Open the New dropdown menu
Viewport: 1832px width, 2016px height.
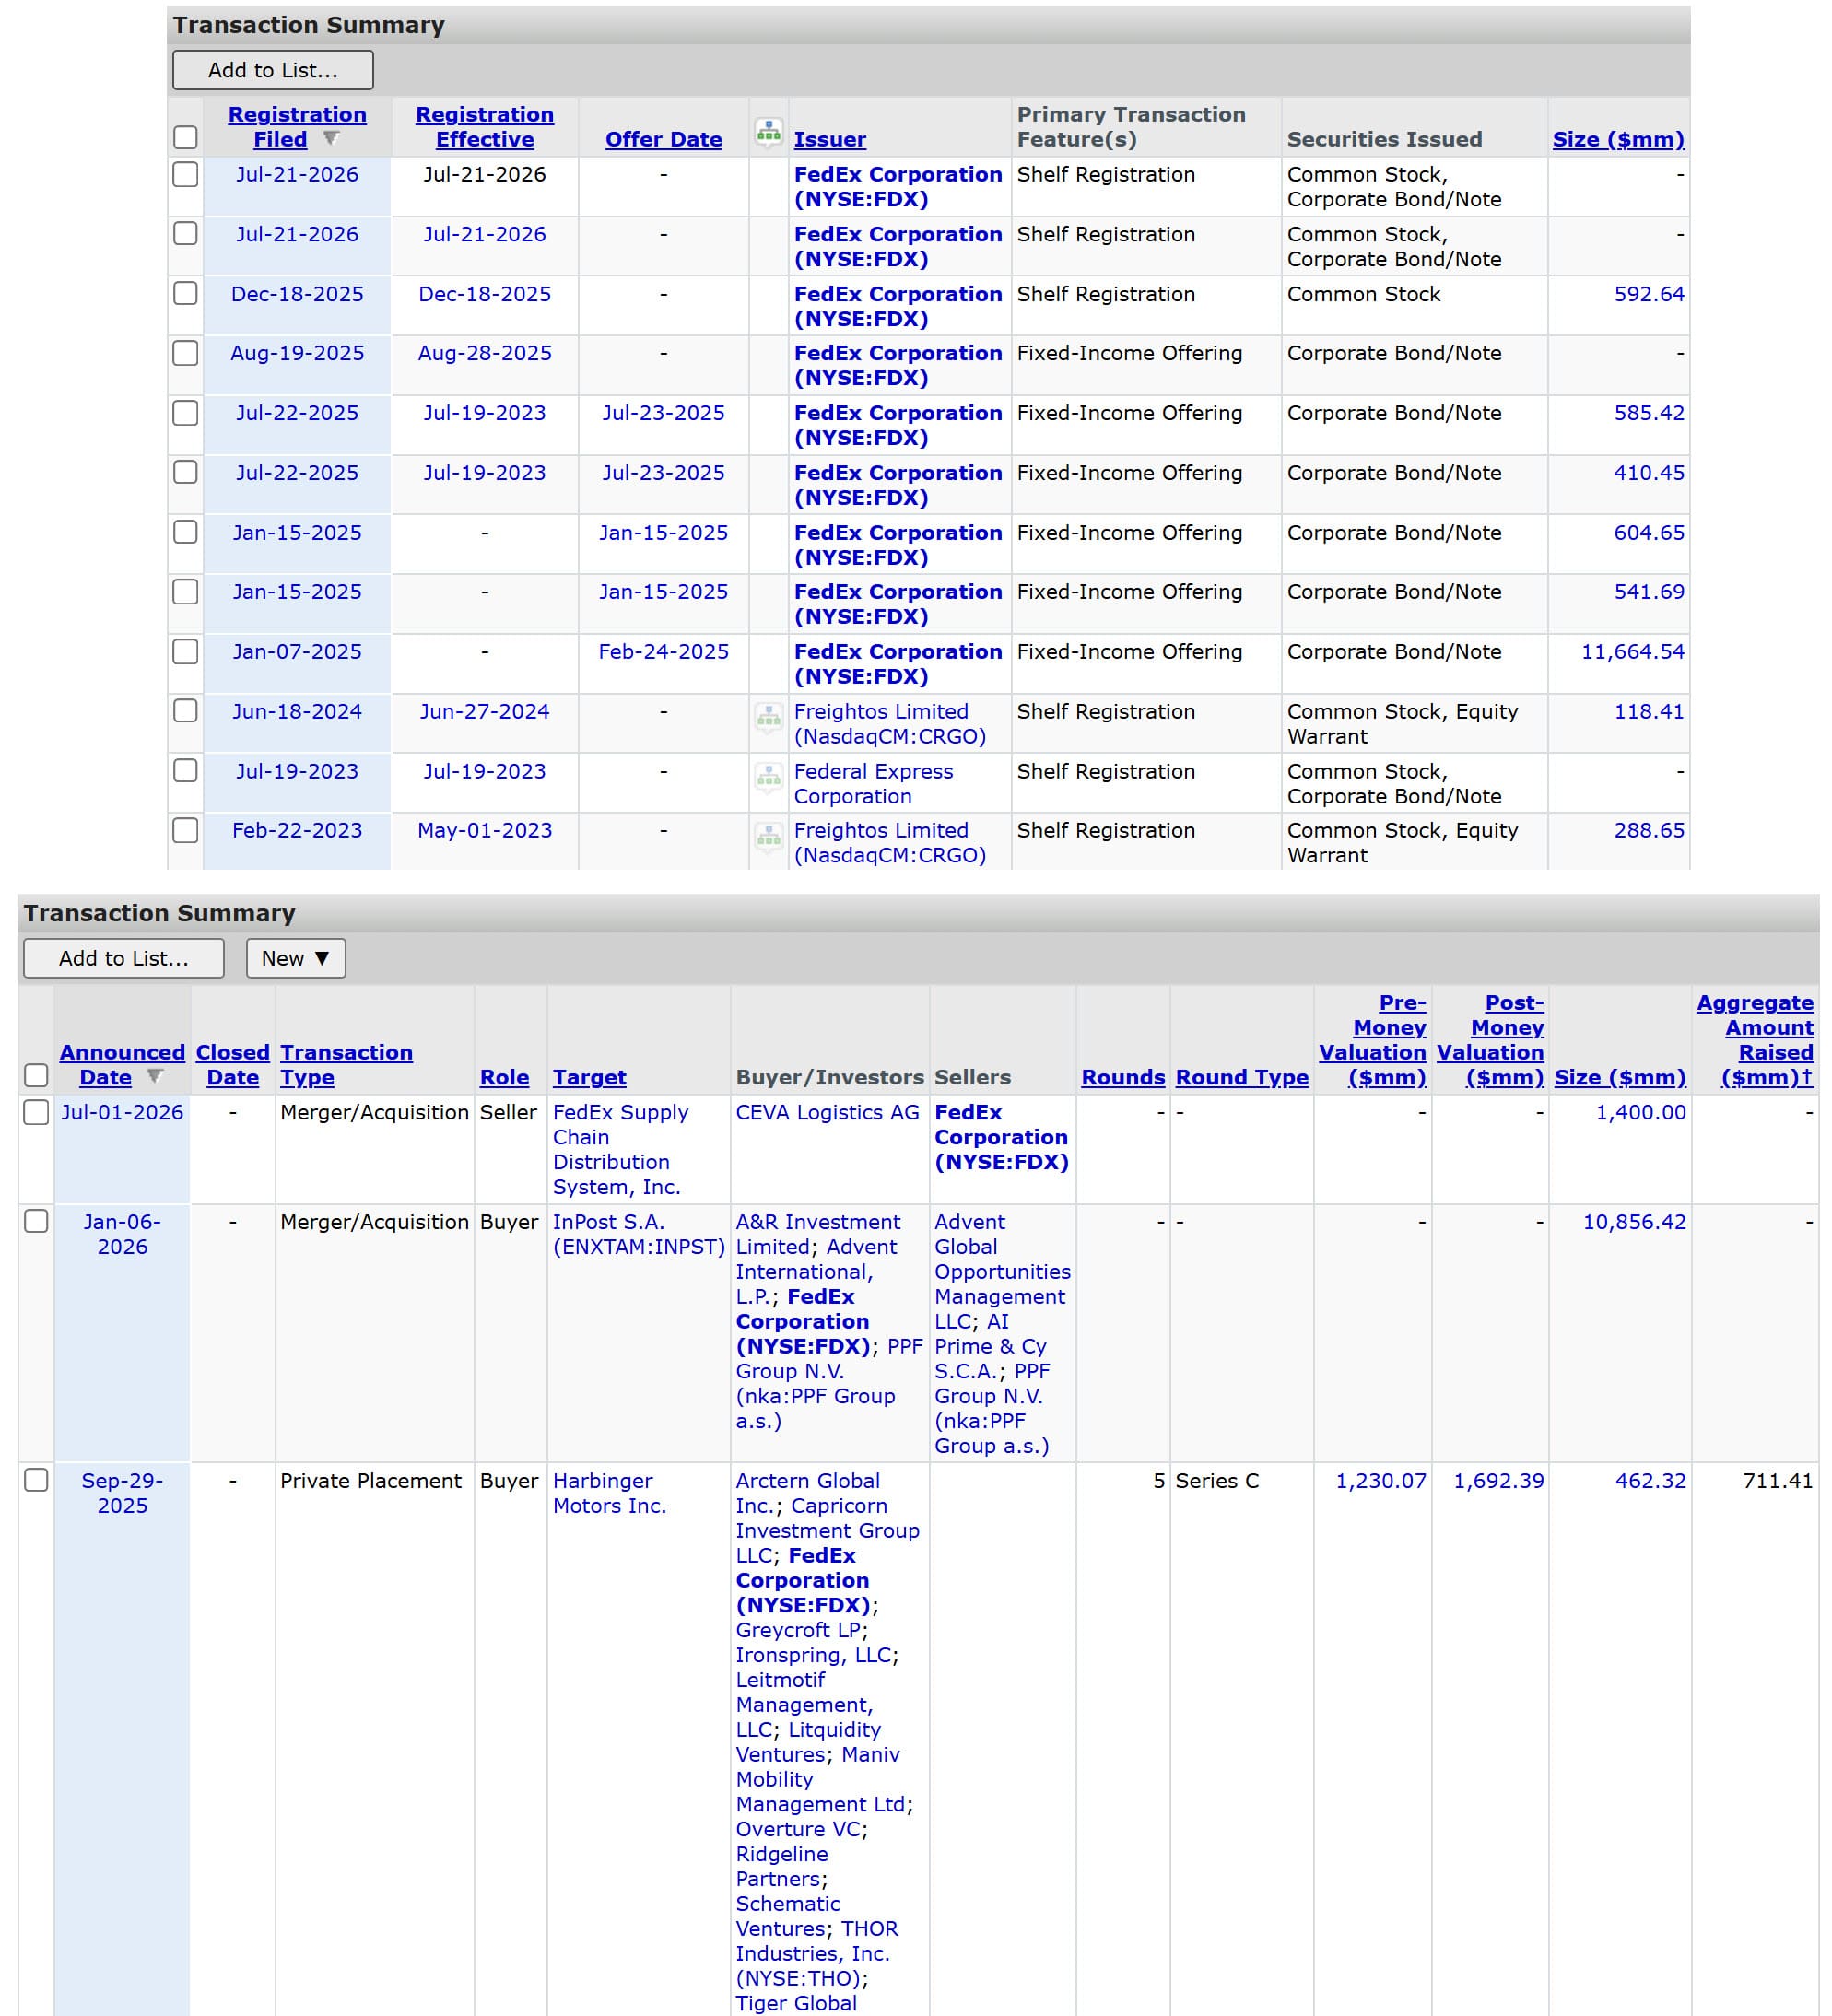pyautogui.click(x=296, y=958)
